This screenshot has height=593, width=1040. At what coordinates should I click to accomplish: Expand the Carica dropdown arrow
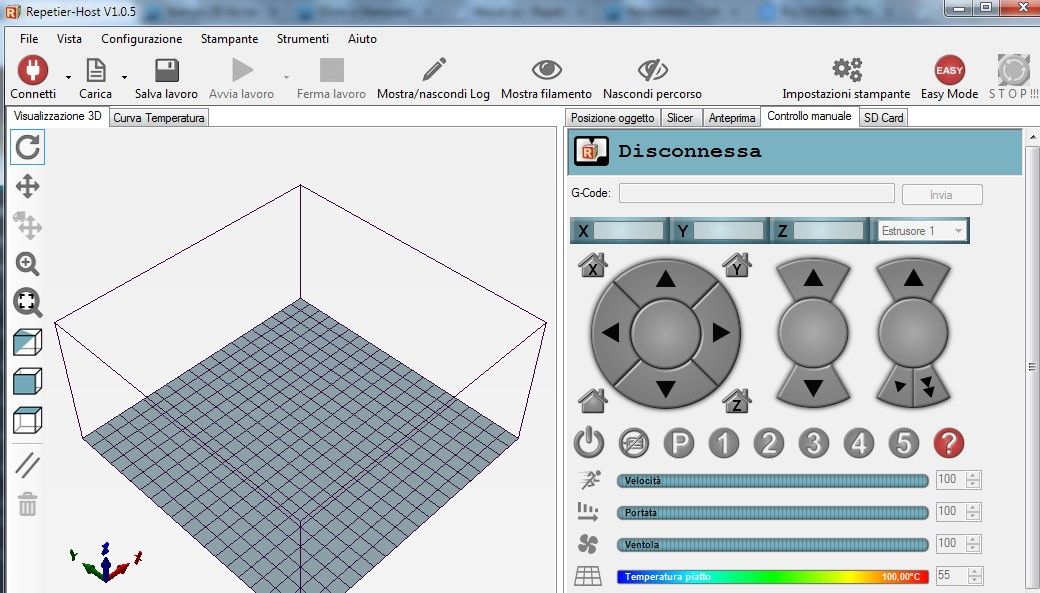coord(124,77)
